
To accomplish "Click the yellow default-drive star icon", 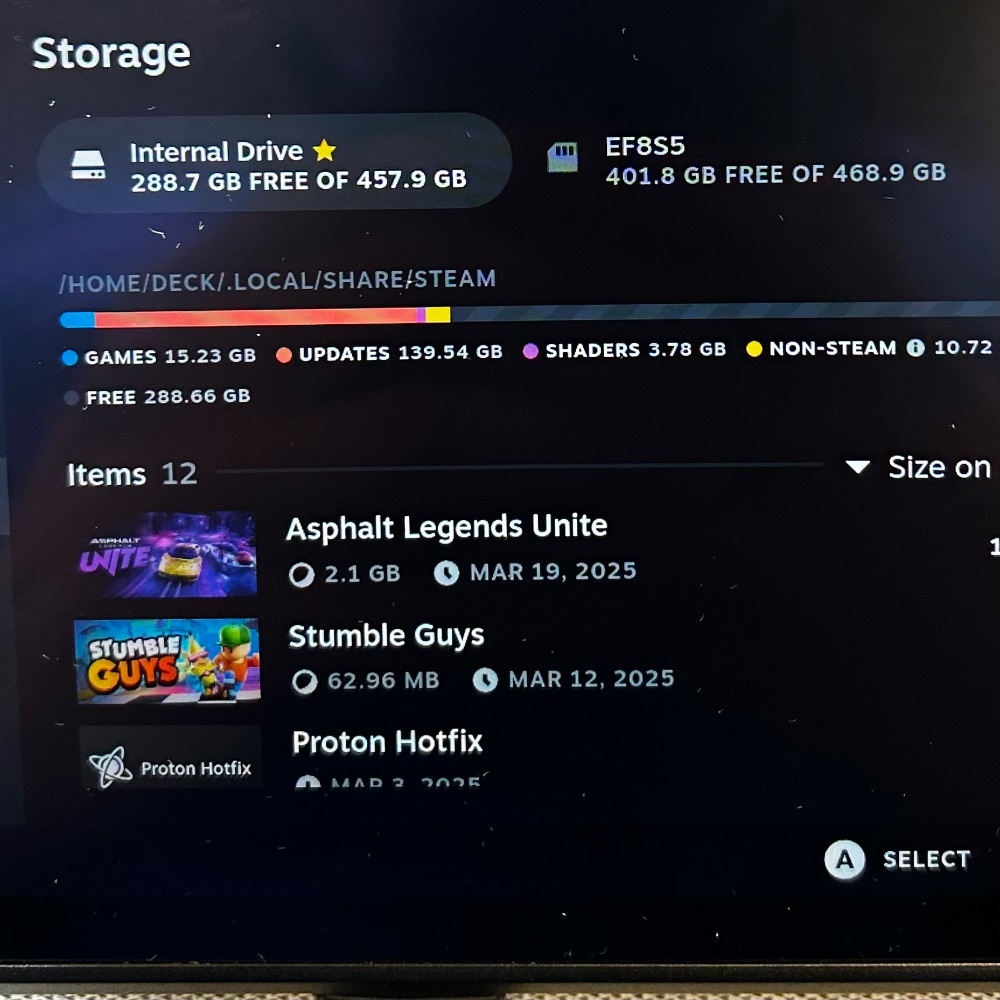I will pyautogui.click(x=324, y=151).
